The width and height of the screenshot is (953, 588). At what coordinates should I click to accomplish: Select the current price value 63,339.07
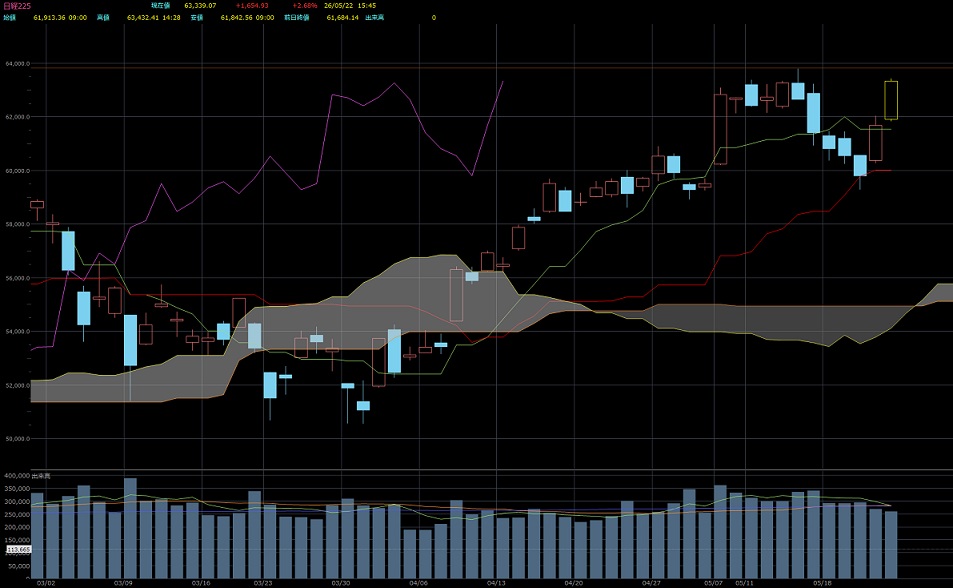click(x=201, y=5)
